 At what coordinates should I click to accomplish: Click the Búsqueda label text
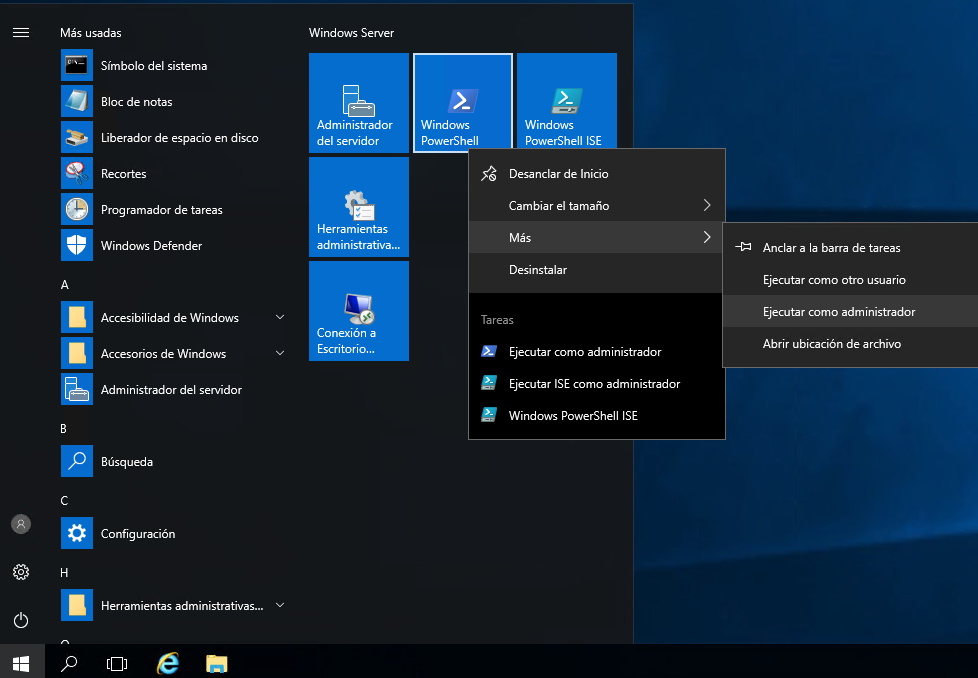point(127,462)
